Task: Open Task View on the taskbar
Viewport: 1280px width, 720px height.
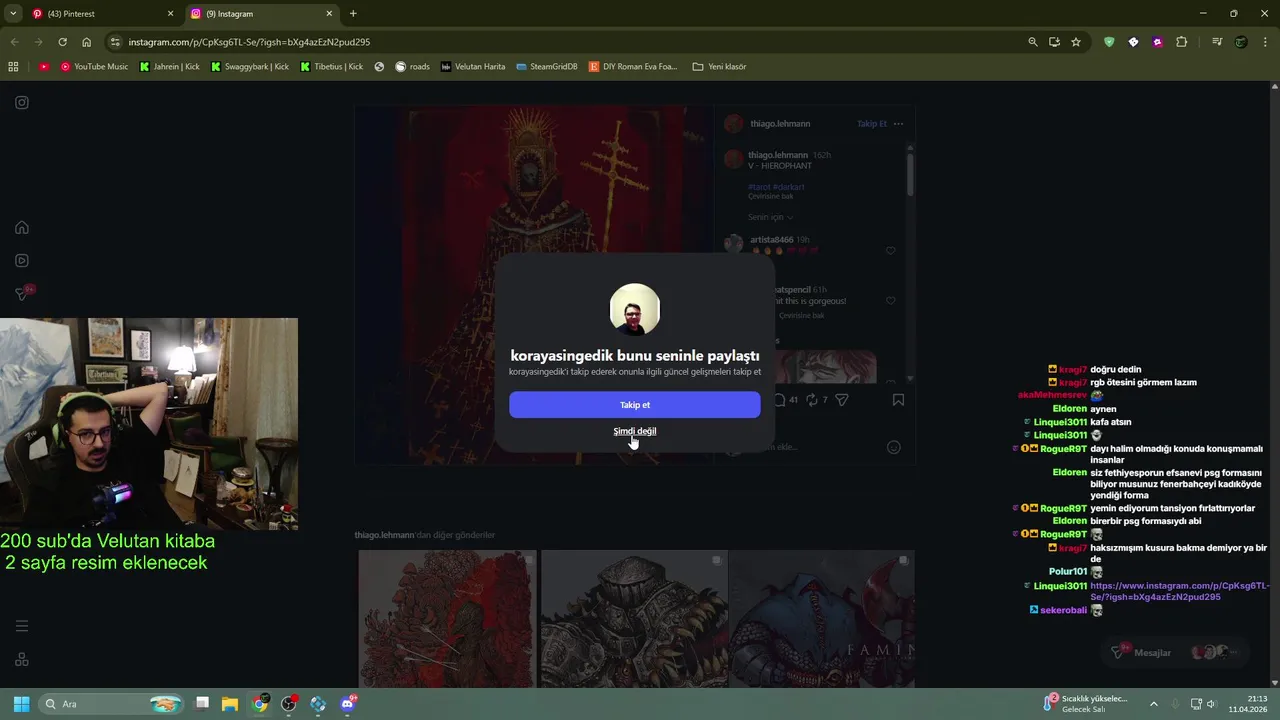Action: 202,704
